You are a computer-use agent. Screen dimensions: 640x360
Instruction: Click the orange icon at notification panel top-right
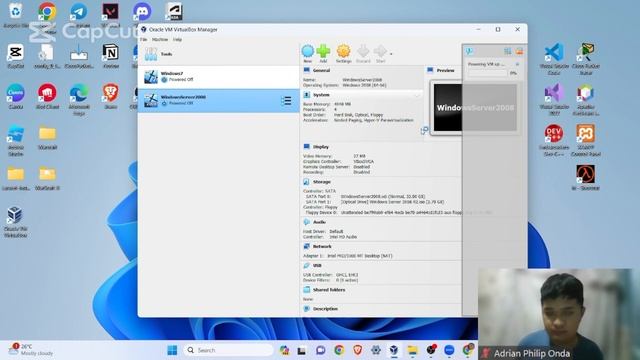519,51
